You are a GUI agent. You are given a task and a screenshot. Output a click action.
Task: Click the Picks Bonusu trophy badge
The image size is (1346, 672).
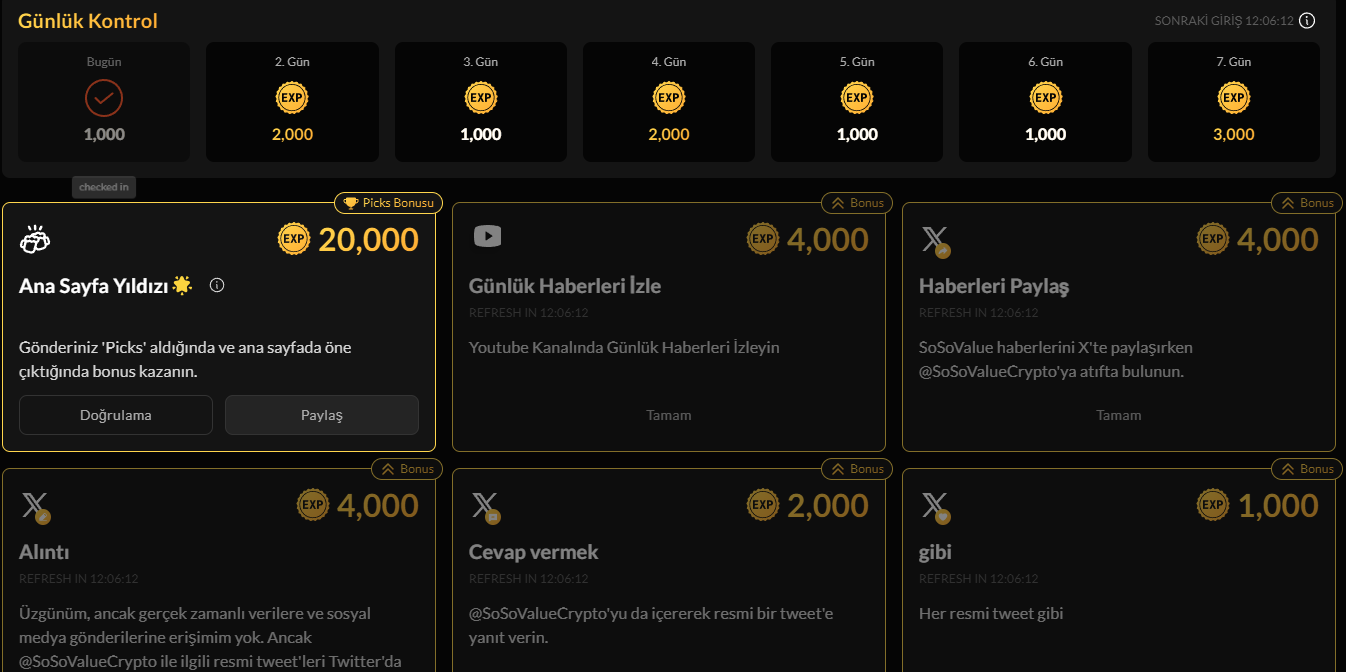[389, 203]
